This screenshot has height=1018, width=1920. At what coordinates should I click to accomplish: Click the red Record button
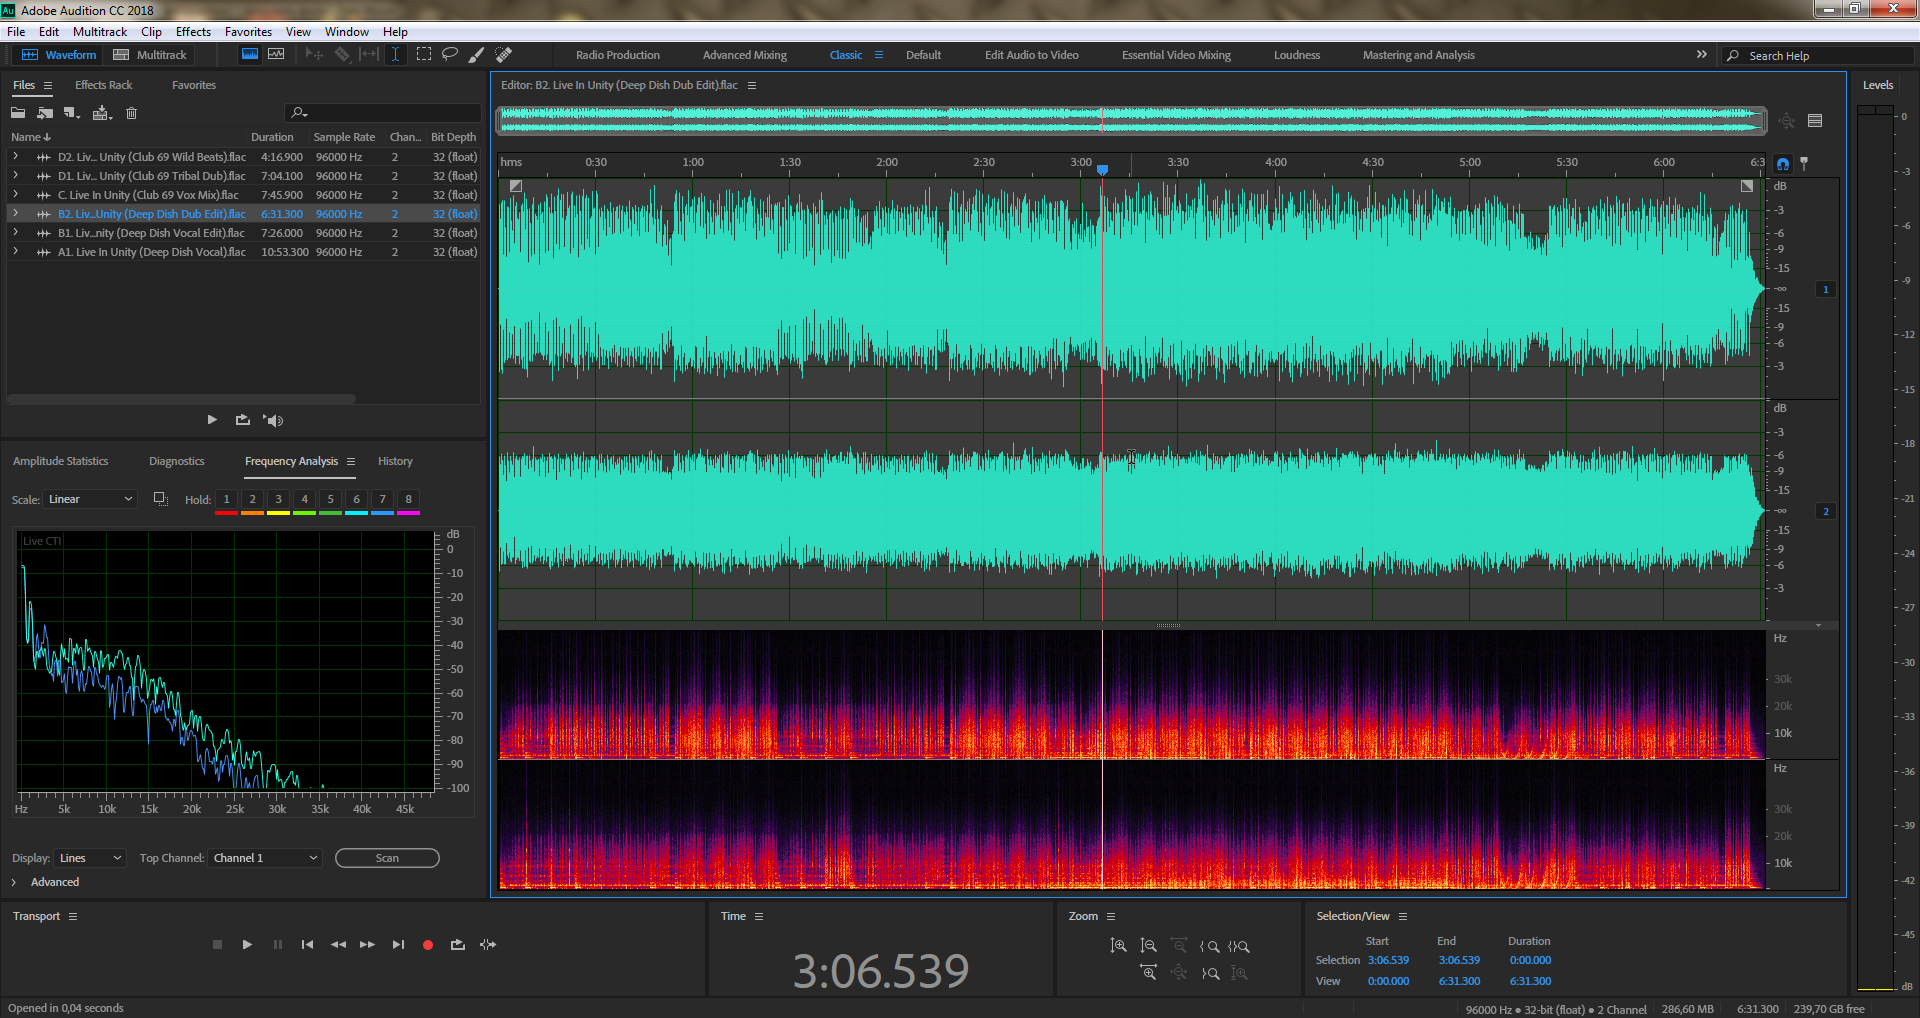(x=428, y=944)
